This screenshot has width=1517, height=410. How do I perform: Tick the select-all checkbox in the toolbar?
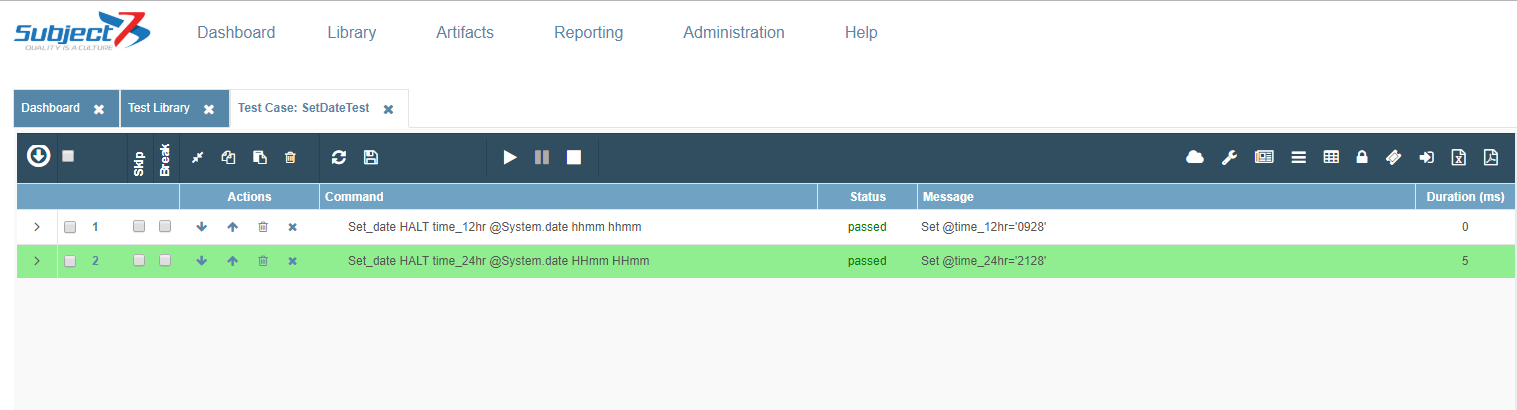(x=68, y=156)
